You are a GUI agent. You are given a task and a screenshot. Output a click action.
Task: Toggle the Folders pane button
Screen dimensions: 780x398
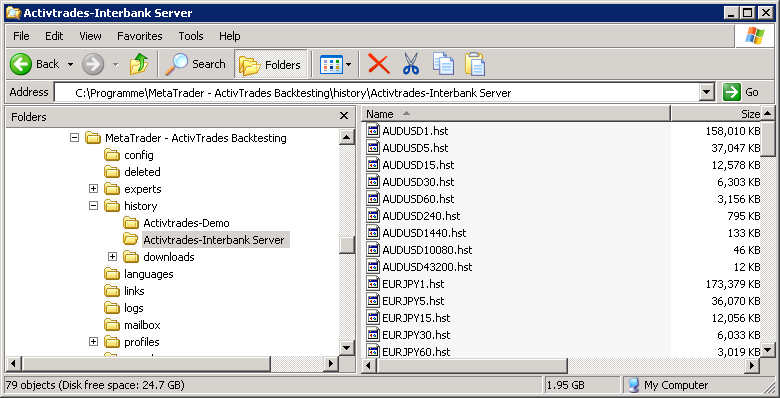click(x=270, y=65)
